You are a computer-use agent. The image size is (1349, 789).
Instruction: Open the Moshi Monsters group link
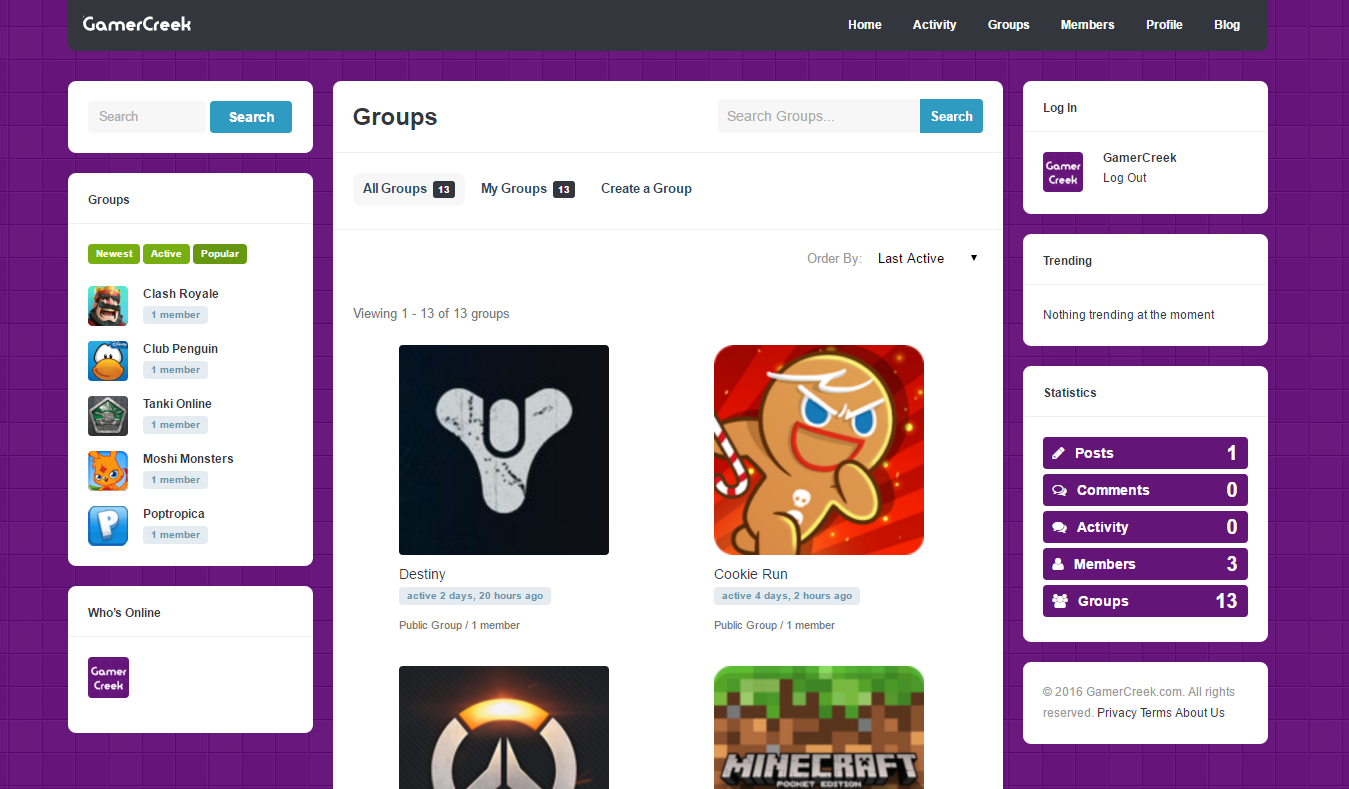pyautogui.click(x=188, y=459)
